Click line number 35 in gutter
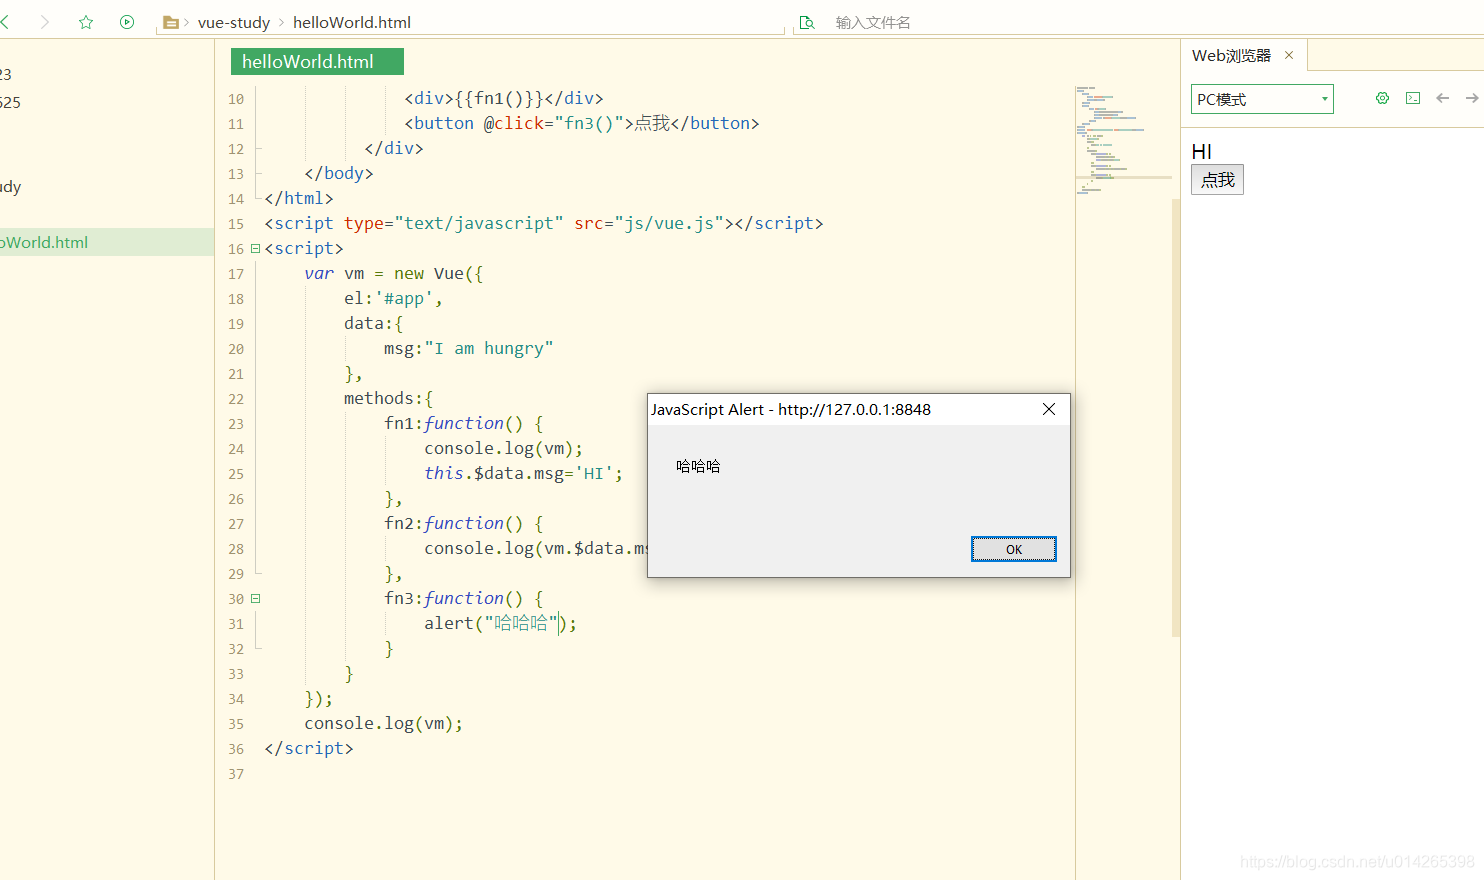1484x880 pixels. (x=236, y=724)
